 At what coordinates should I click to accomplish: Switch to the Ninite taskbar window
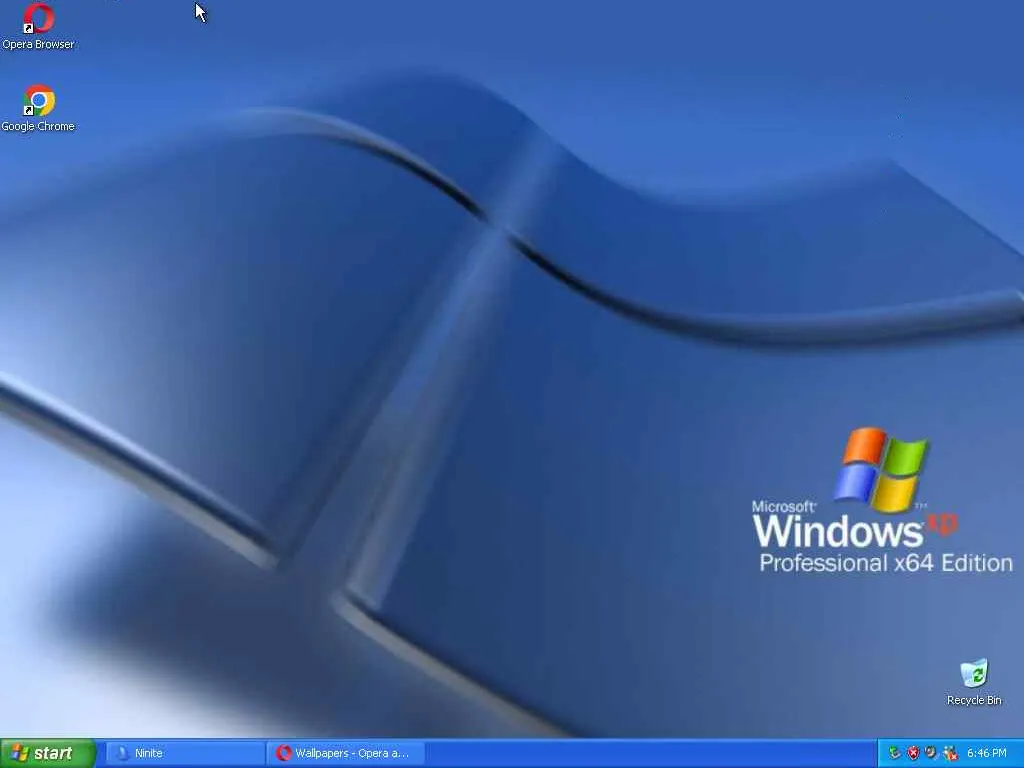[185, 753]
